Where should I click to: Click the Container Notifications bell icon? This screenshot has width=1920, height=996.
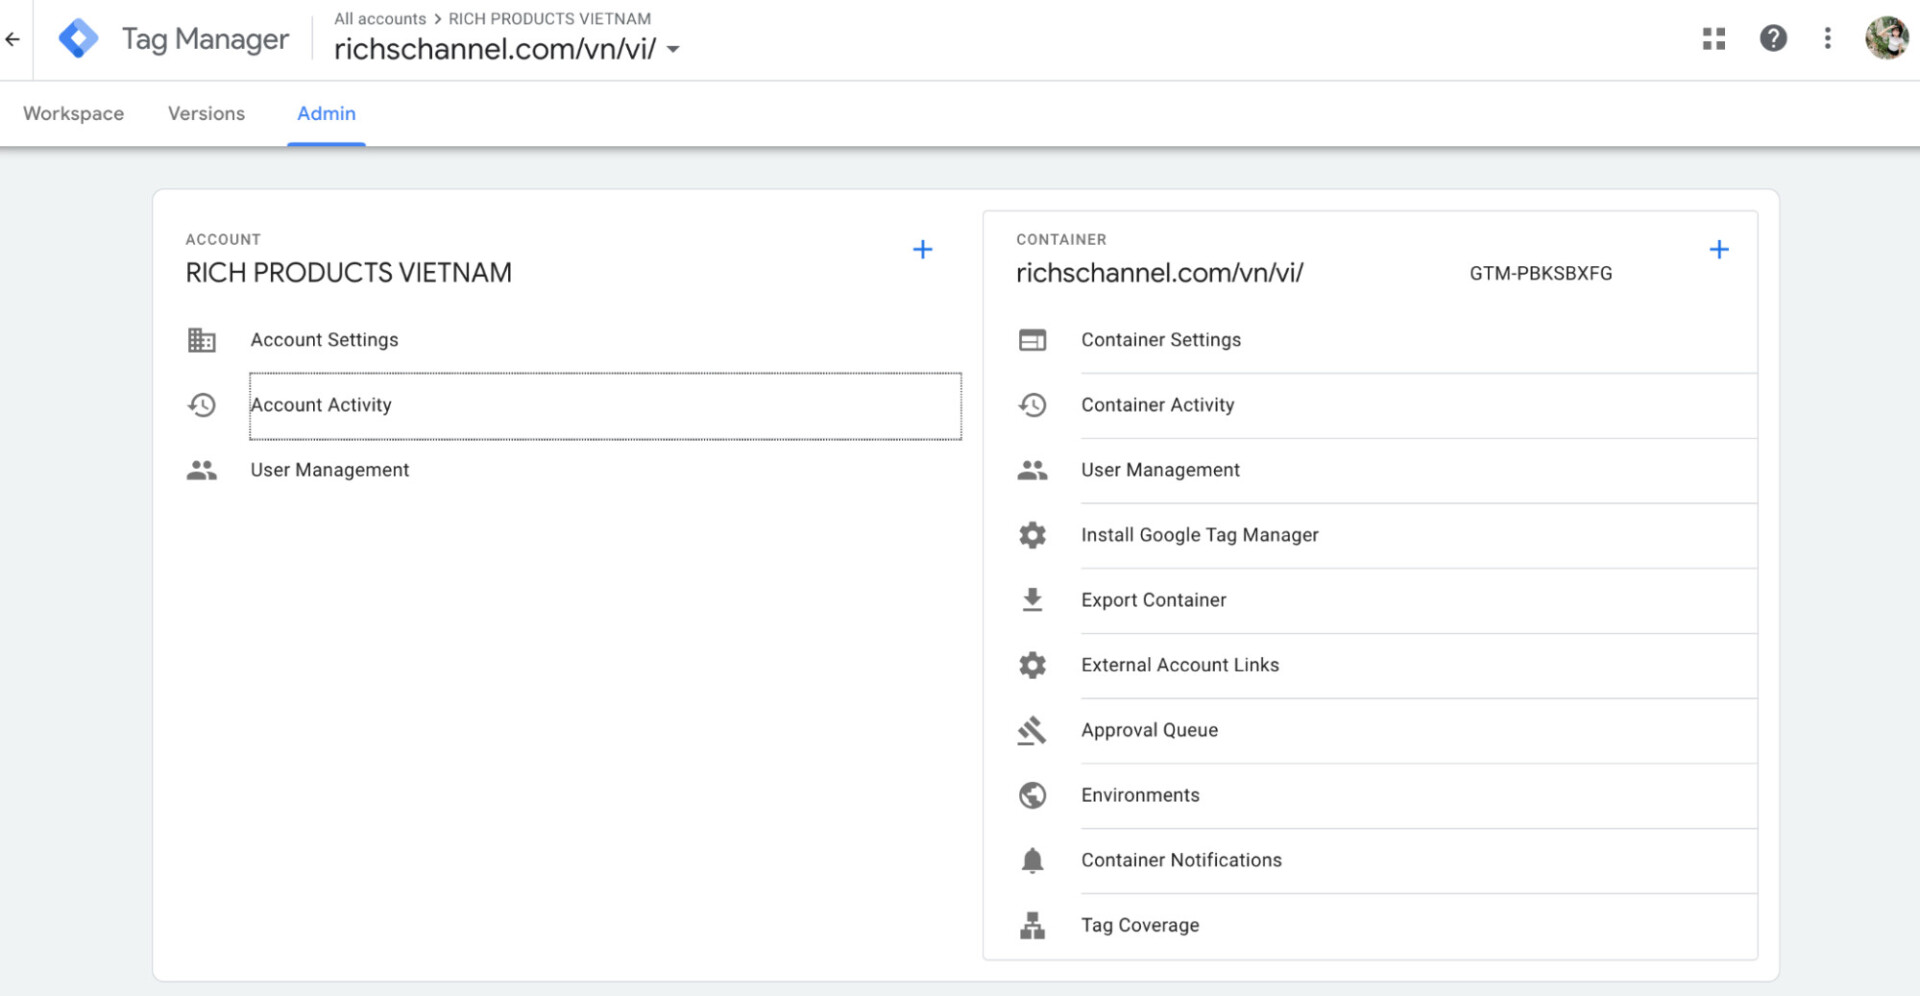[x=1033, y=860]
